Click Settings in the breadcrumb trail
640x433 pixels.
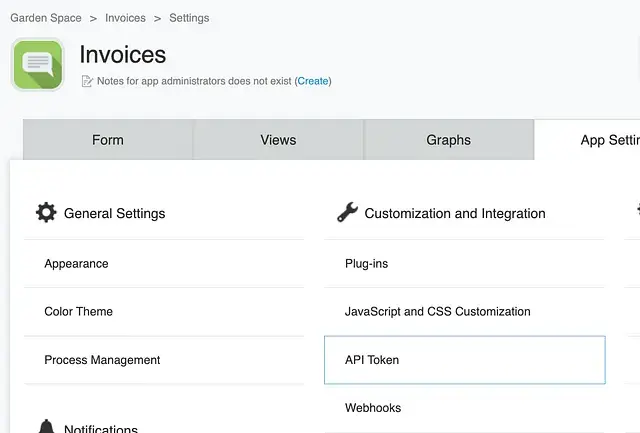189,18
